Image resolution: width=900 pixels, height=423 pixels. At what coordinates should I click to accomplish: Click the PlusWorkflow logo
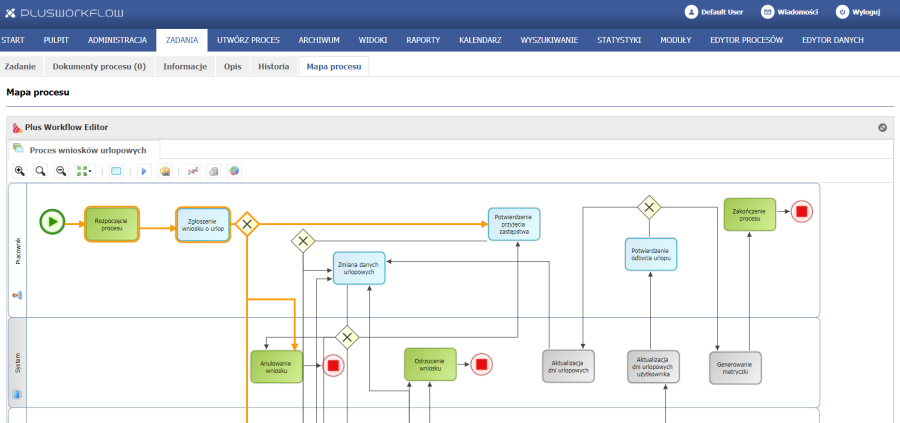64,13
